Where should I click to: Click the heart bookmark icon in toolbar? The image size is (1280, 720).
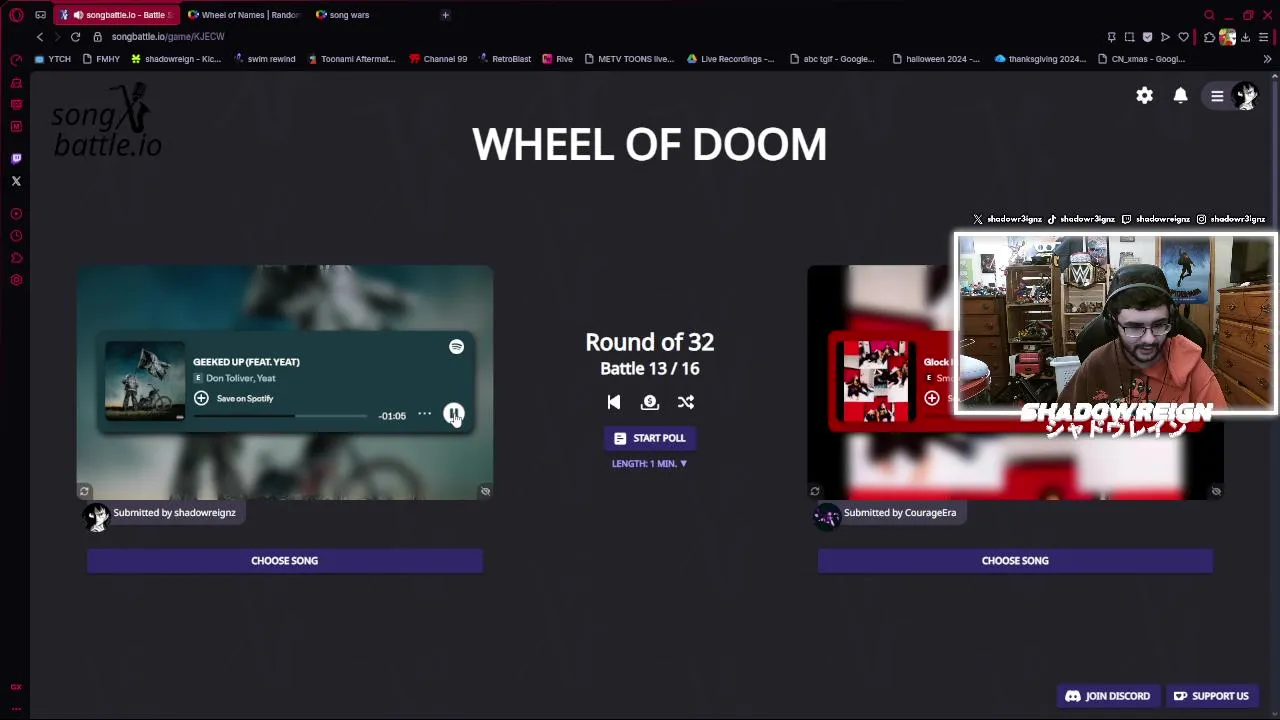(x=1183, y=37)
